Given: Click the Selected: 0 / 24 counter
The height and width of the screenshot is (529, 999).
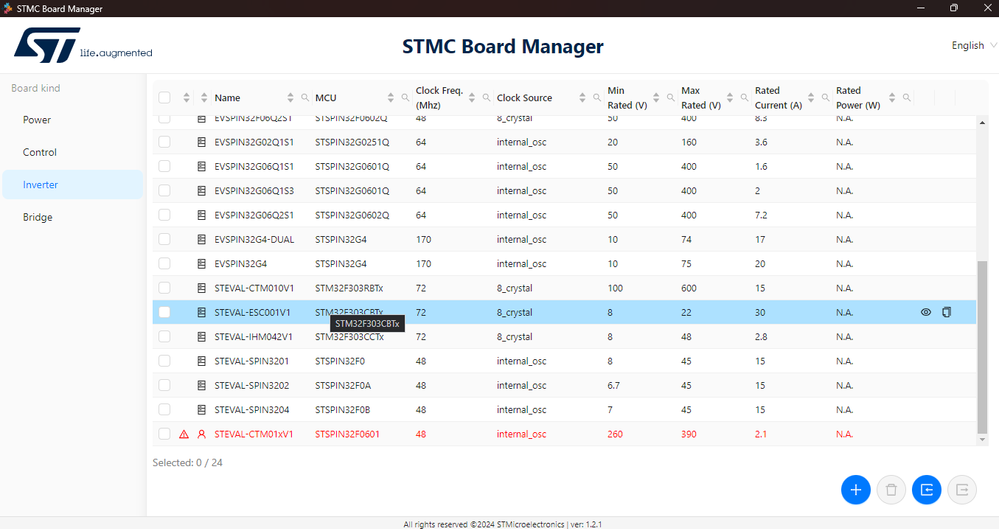Looking at the screenshot, I should click(187, 463).
